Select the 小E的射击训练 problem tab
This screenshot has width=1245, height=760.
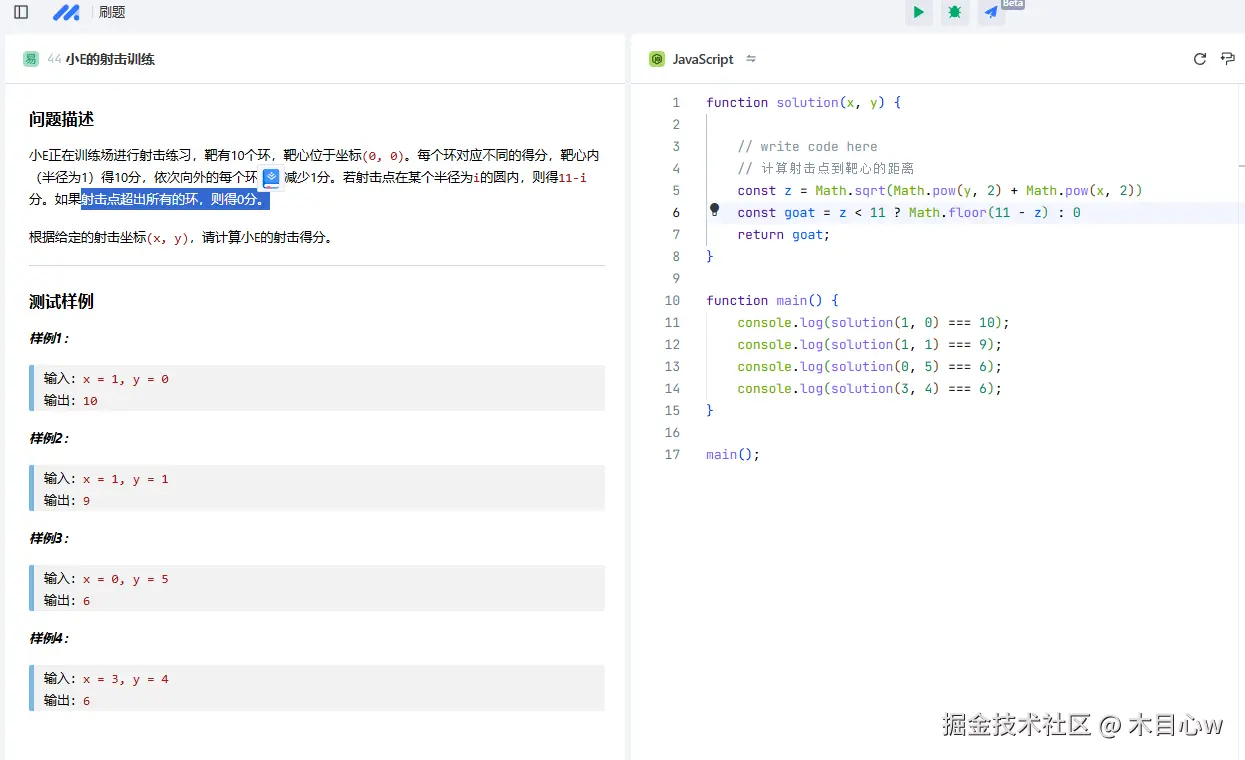[x=110, y=59]
